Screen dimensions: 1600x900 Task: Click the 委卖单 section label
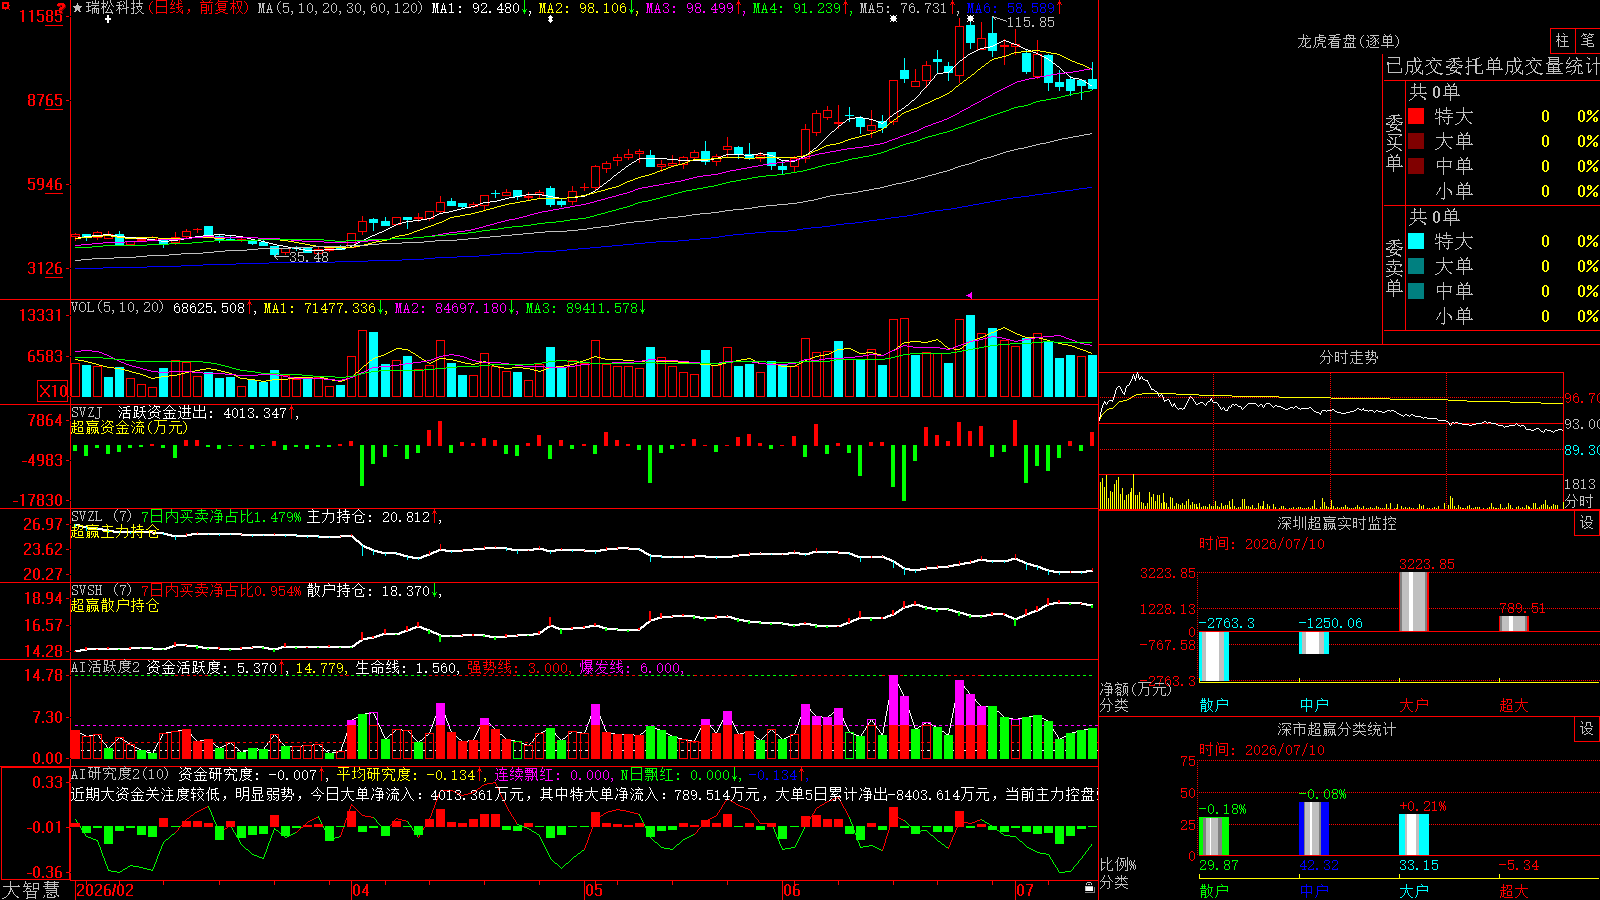pos(1394,267)
